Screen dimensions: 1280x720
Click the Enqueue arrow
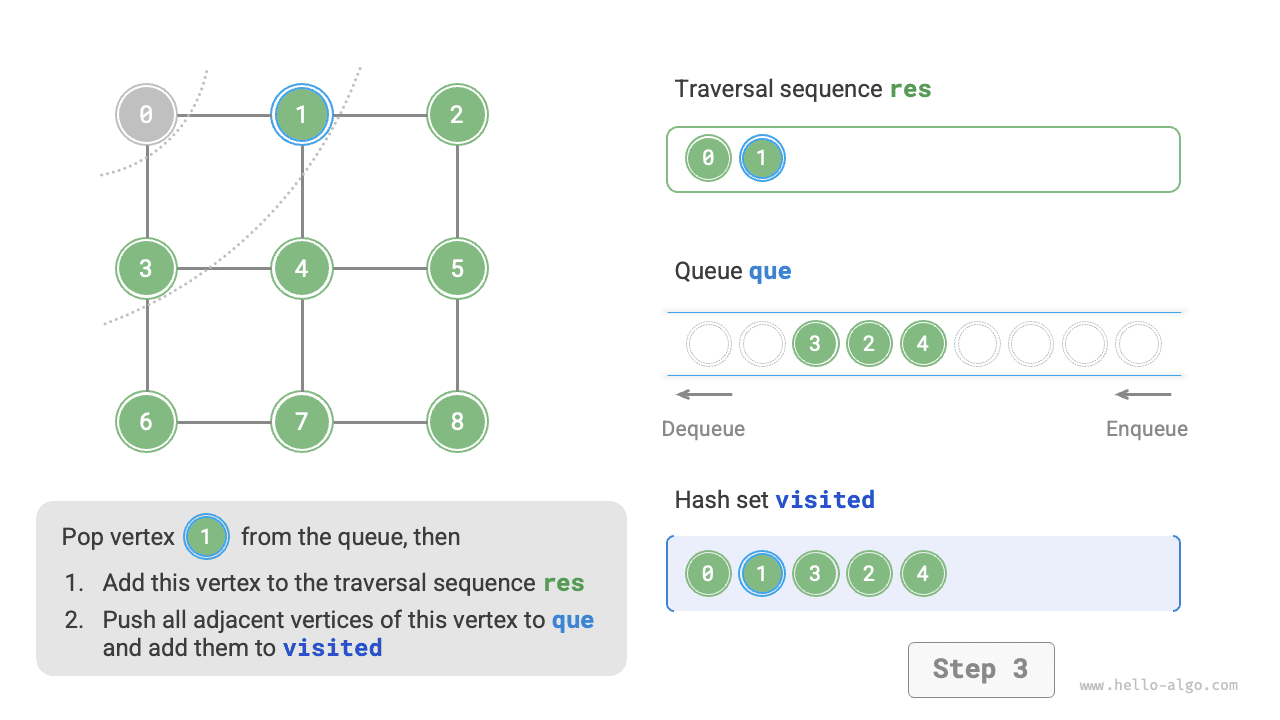pyautogui.click(x=1143, y=394)
